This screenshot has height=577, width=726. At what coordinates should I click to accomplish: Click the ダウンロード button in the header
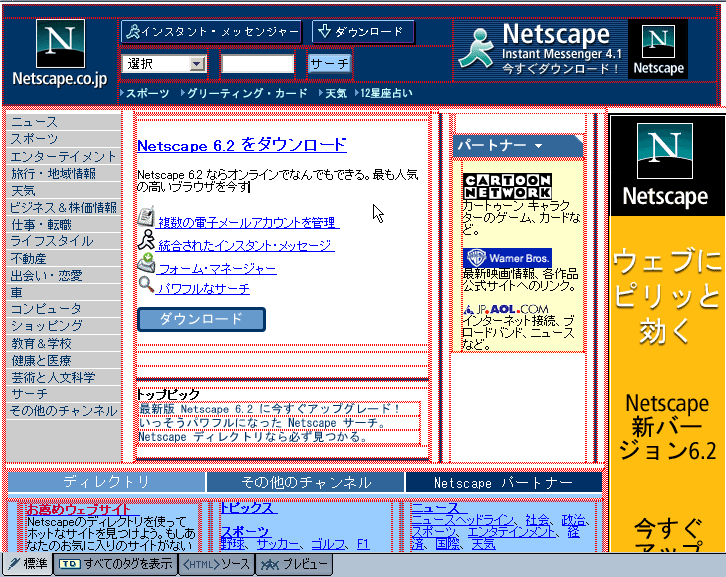pos(363,32)
